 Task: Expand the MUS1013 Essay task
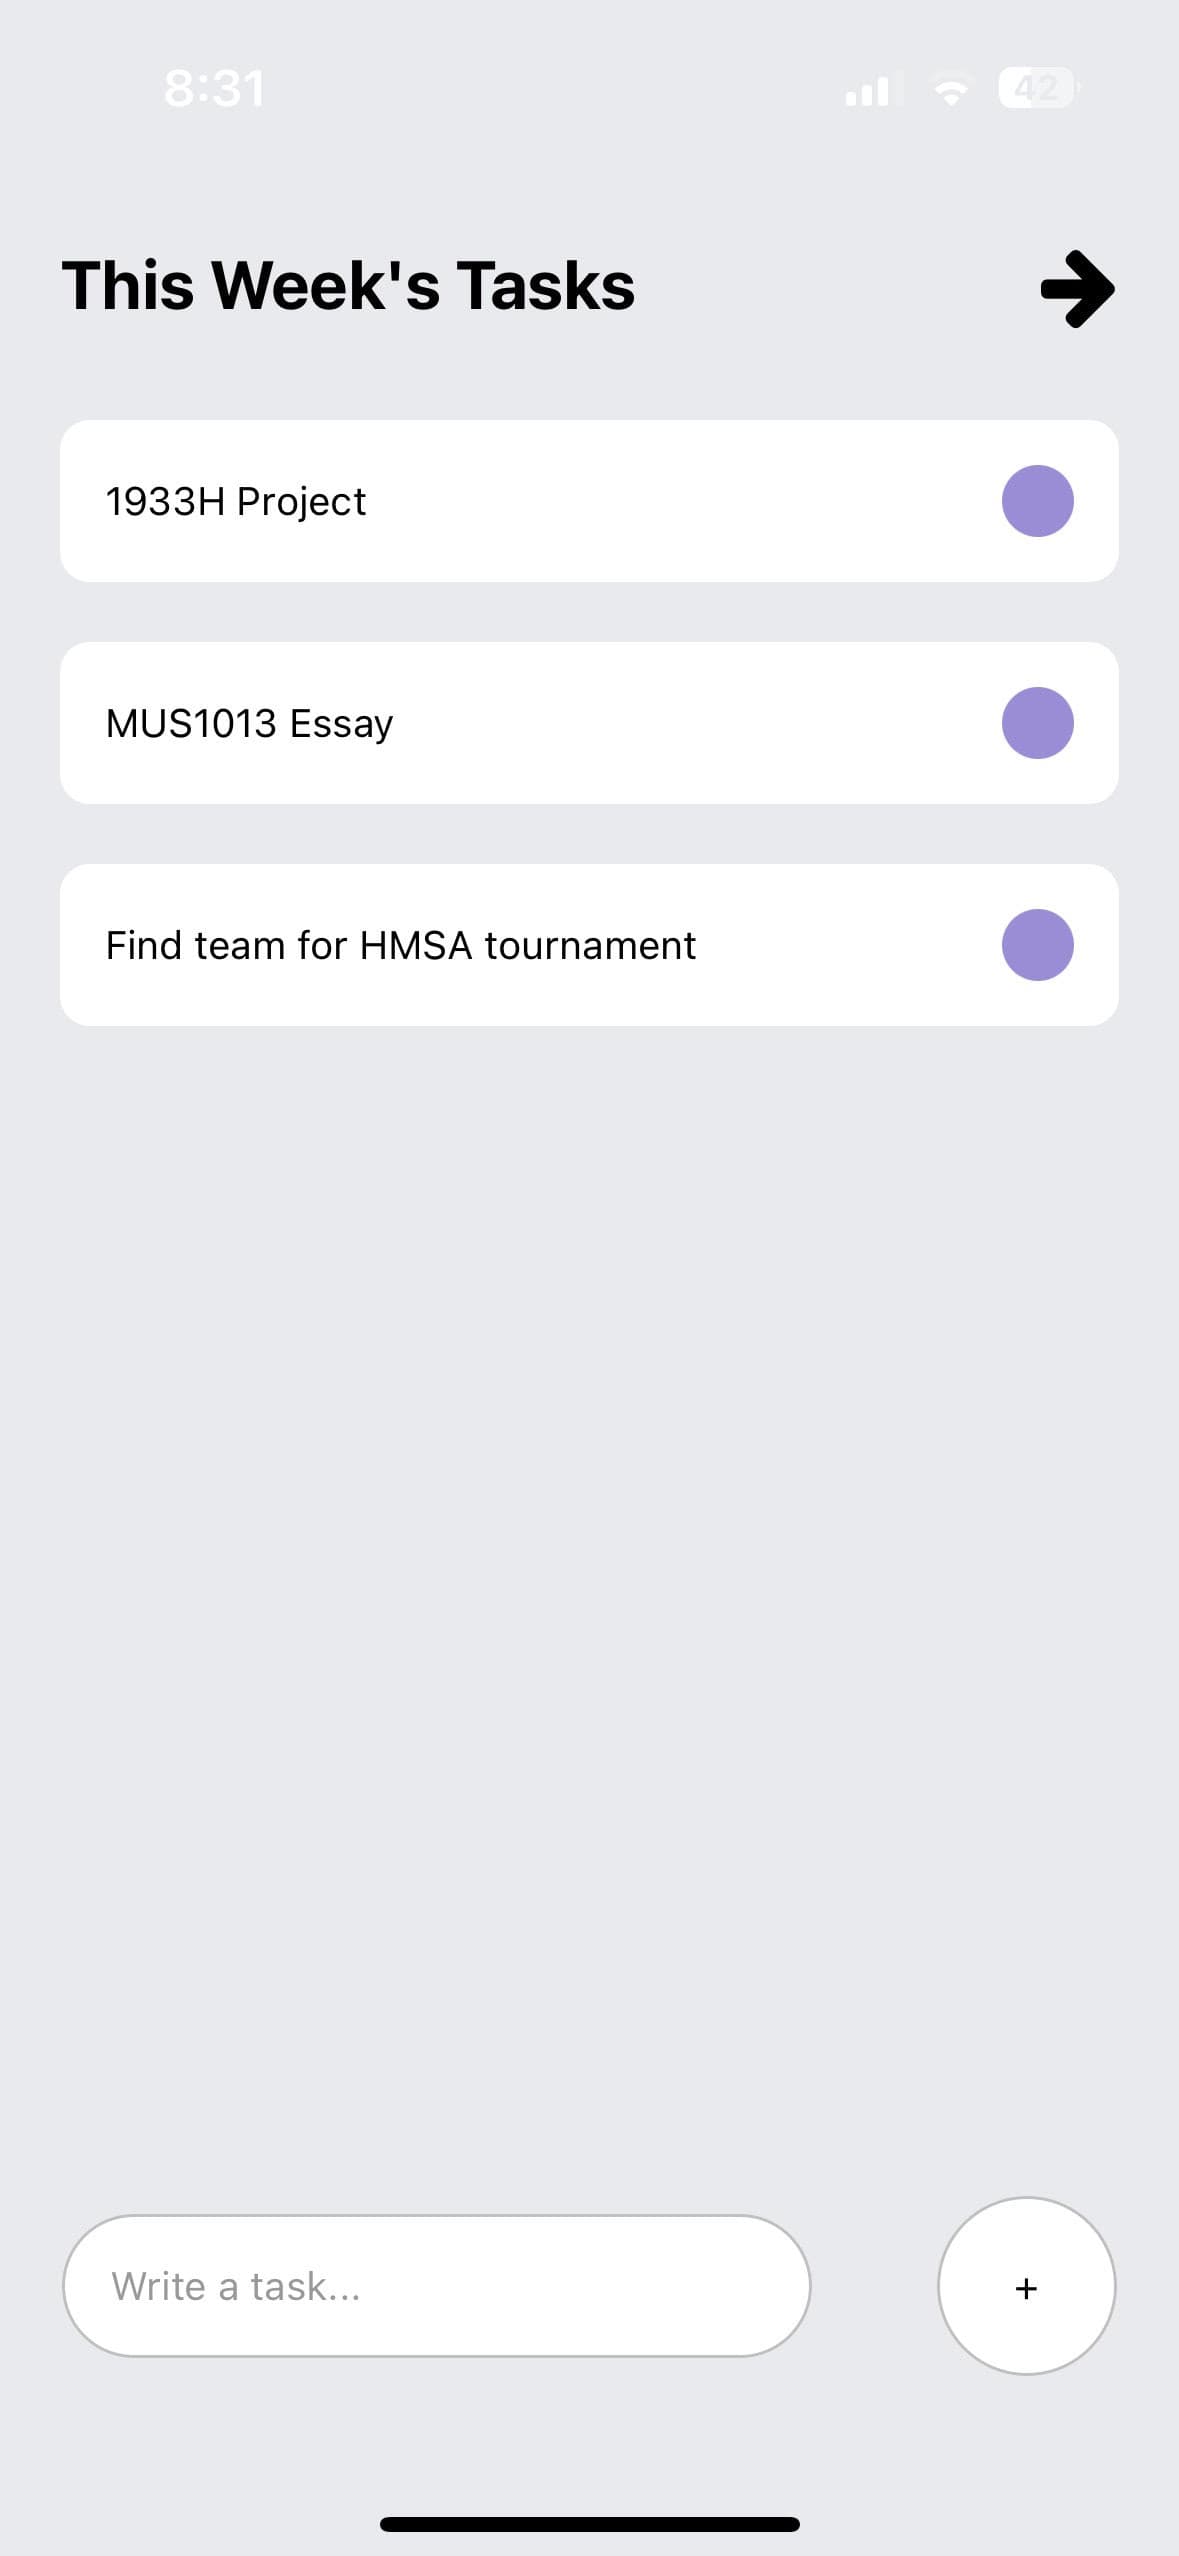[589, 723]
